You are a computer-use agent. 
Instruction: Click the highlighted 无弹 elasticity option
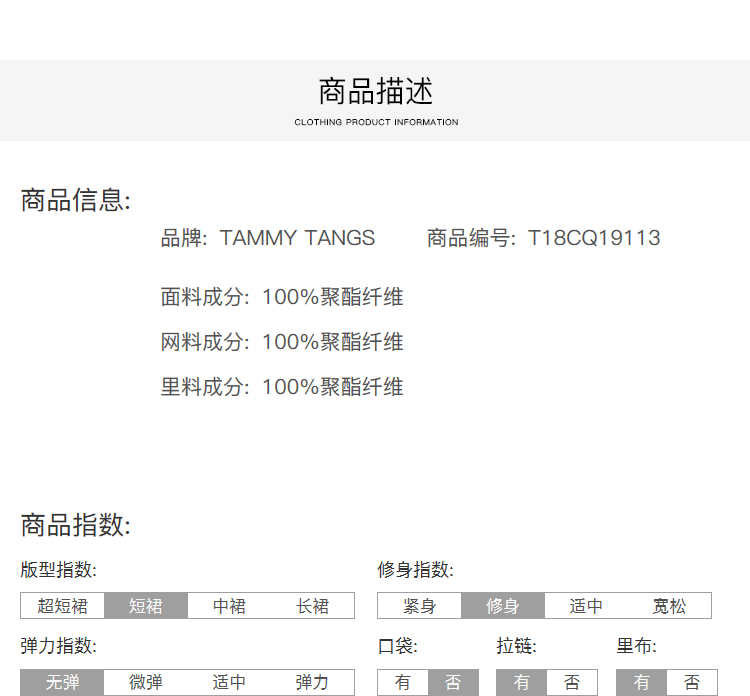62,683
